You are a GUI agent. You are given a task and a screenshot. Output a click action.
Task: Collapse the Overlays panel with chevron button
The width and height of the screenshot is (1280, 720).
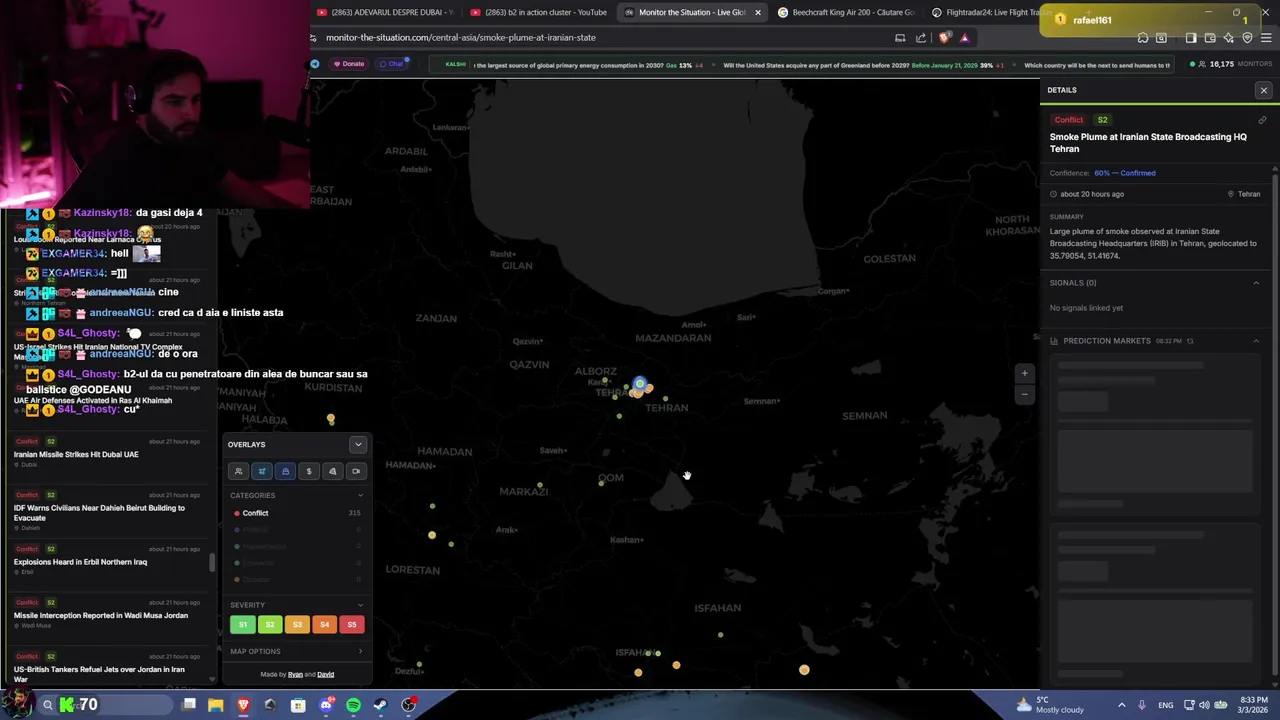tap(358, 444)
